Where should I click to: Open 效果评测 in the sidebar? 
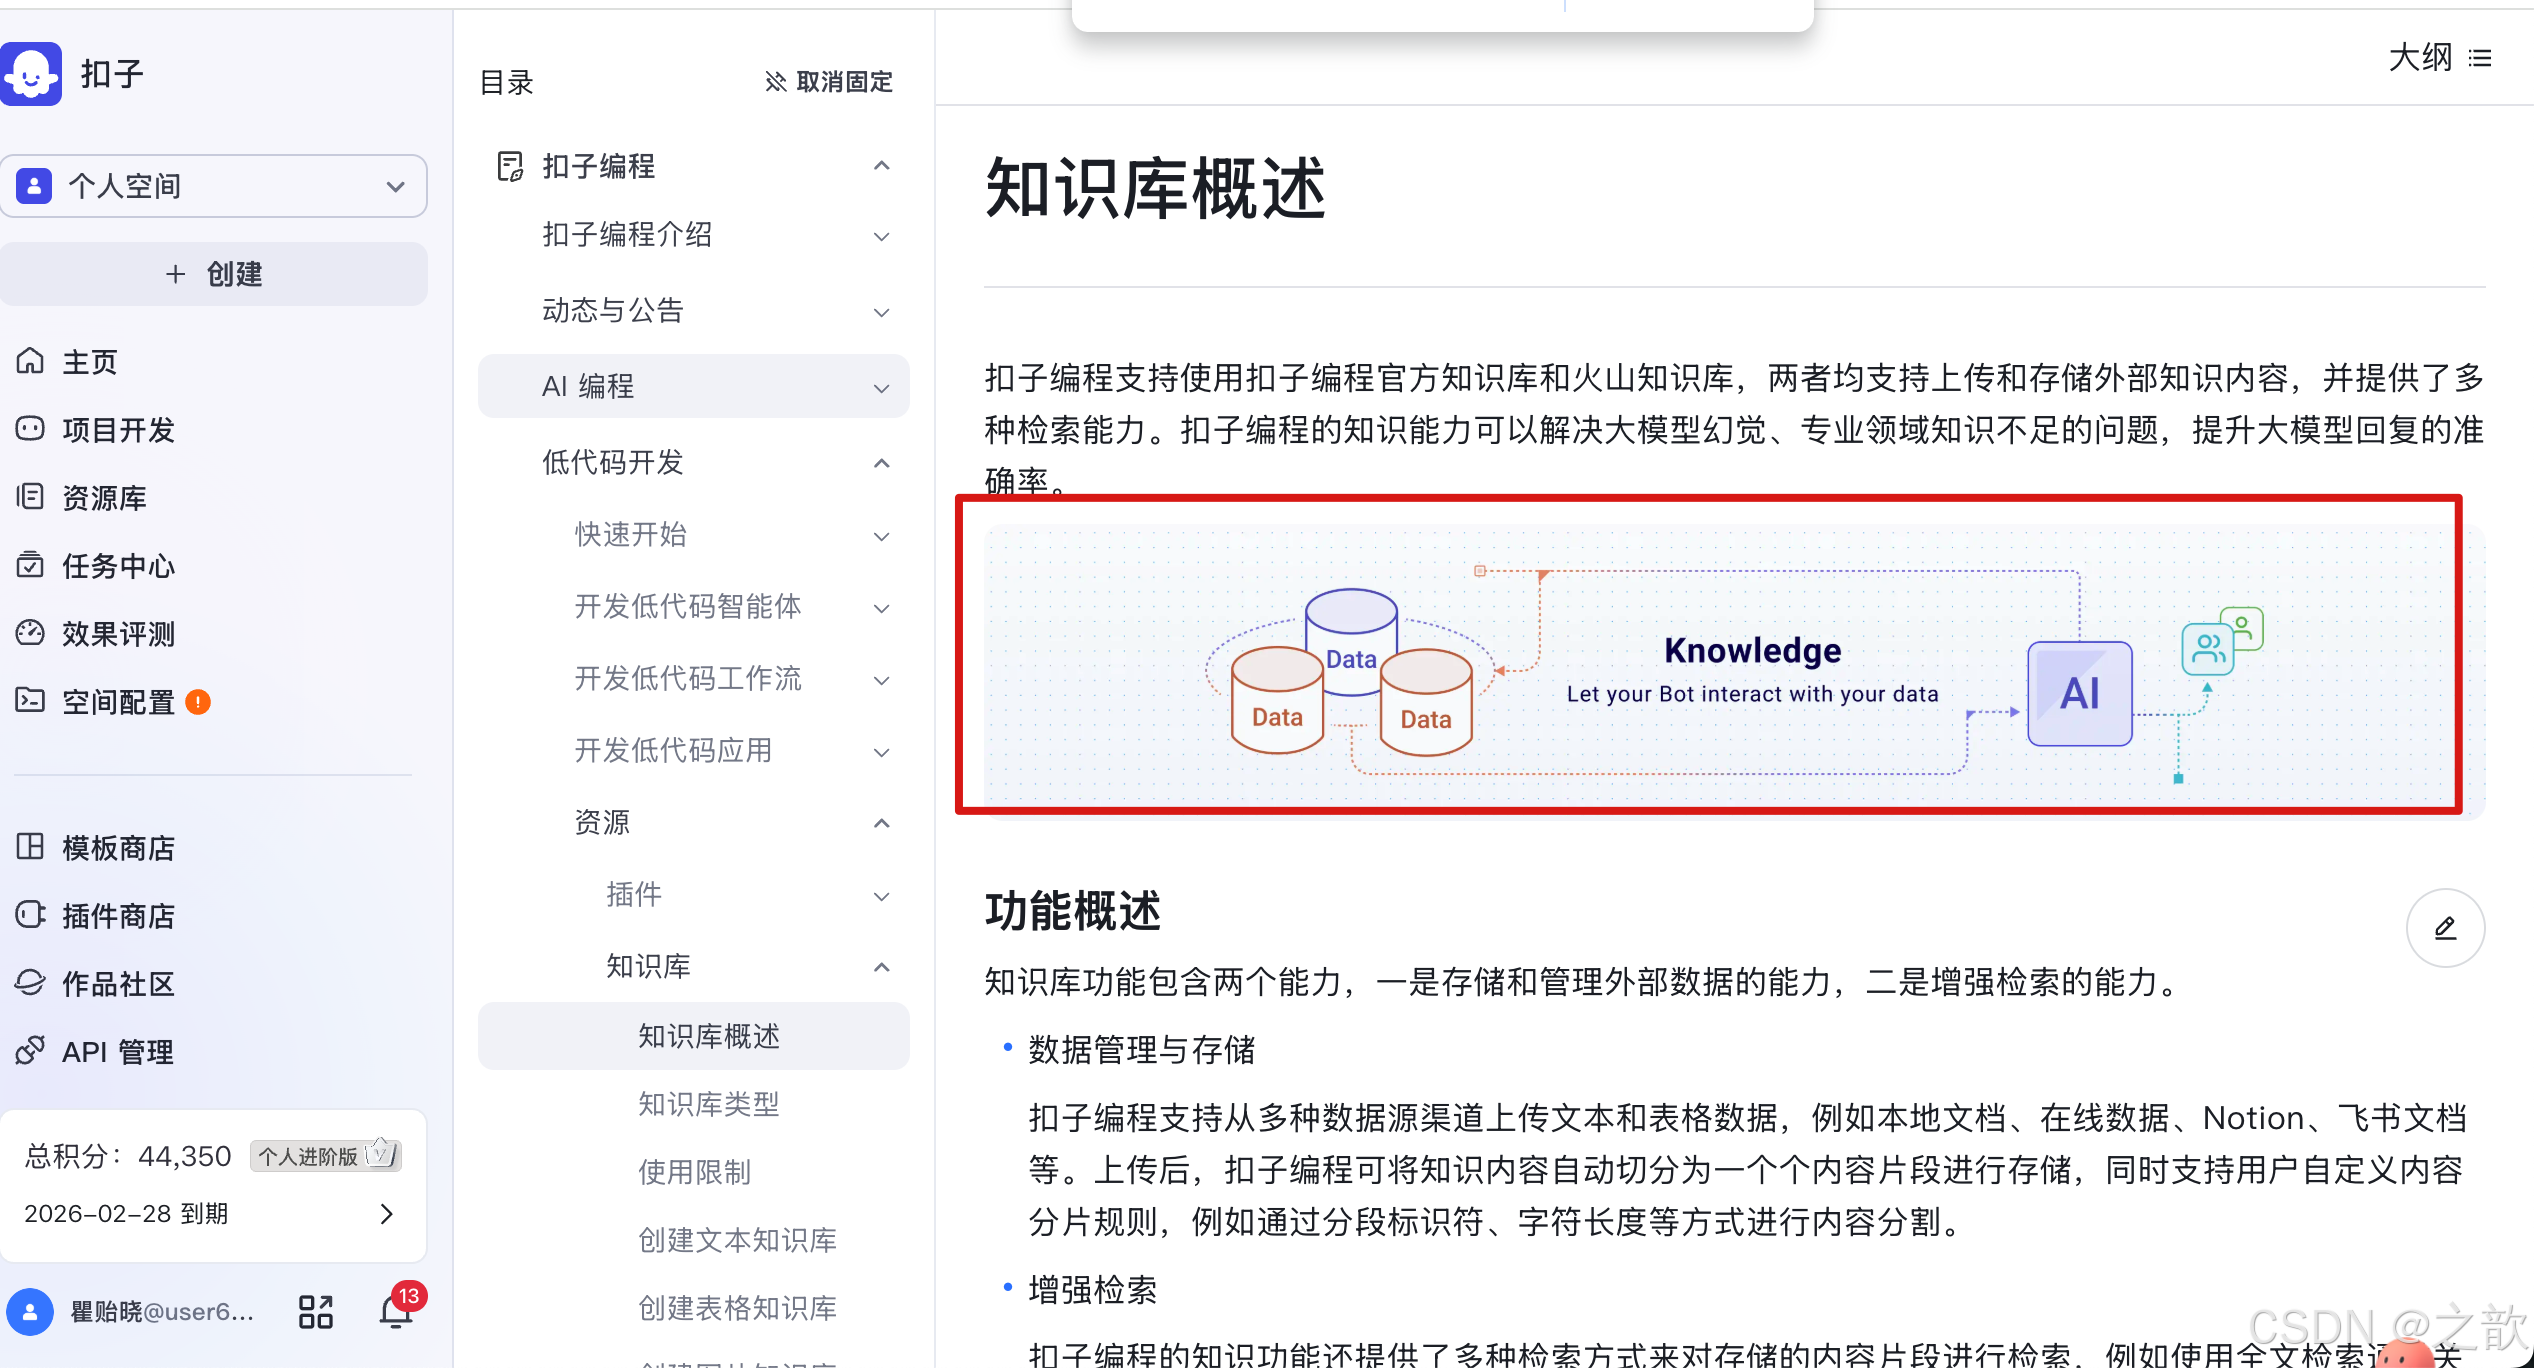pyautogui.click(x=32, y=633)
